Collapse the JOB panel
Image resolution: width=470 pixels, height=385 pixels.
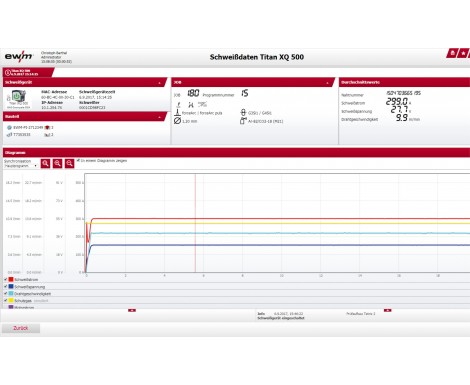coord(327,83)
